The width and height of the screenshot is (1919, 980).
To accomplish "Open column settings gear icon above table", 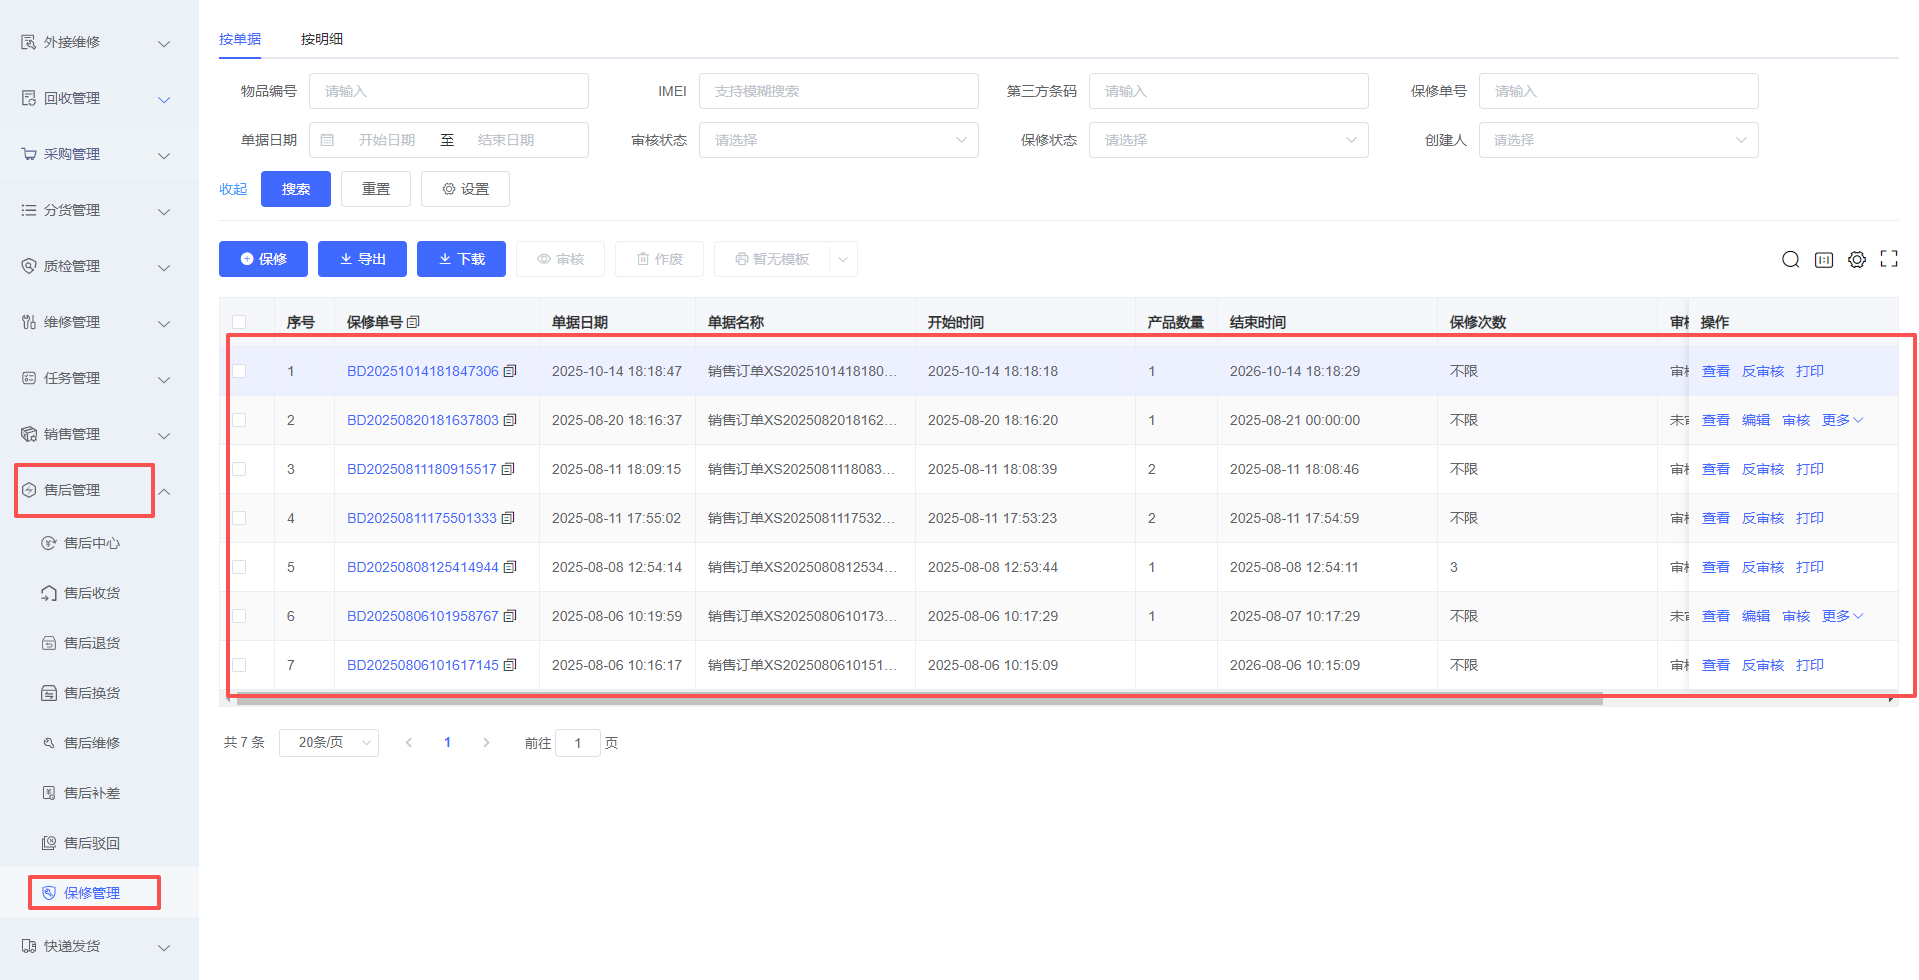I will point(1856,260).
